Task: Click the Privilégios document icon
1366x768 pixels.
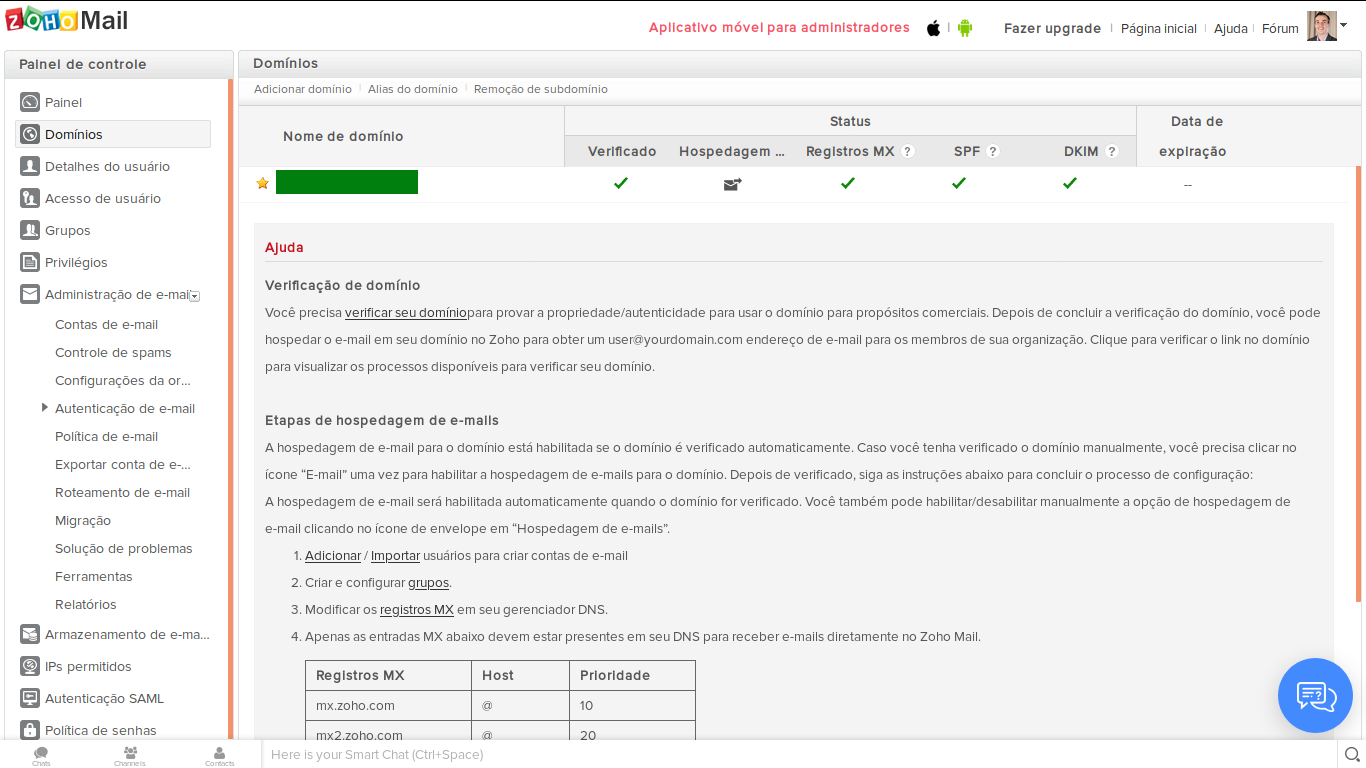Action: [30, 262]
